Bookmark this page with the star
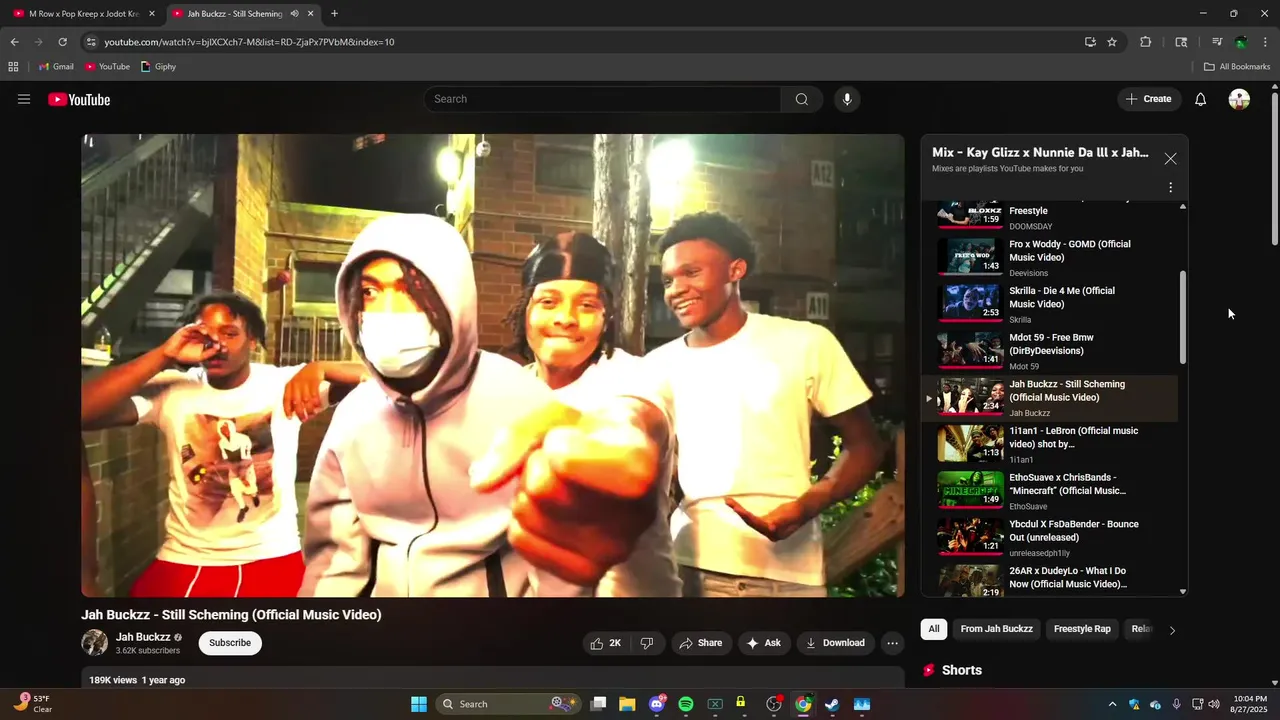Image resolution: width=1280 pixels, height=720 pixels. [x=1112, y=42]
